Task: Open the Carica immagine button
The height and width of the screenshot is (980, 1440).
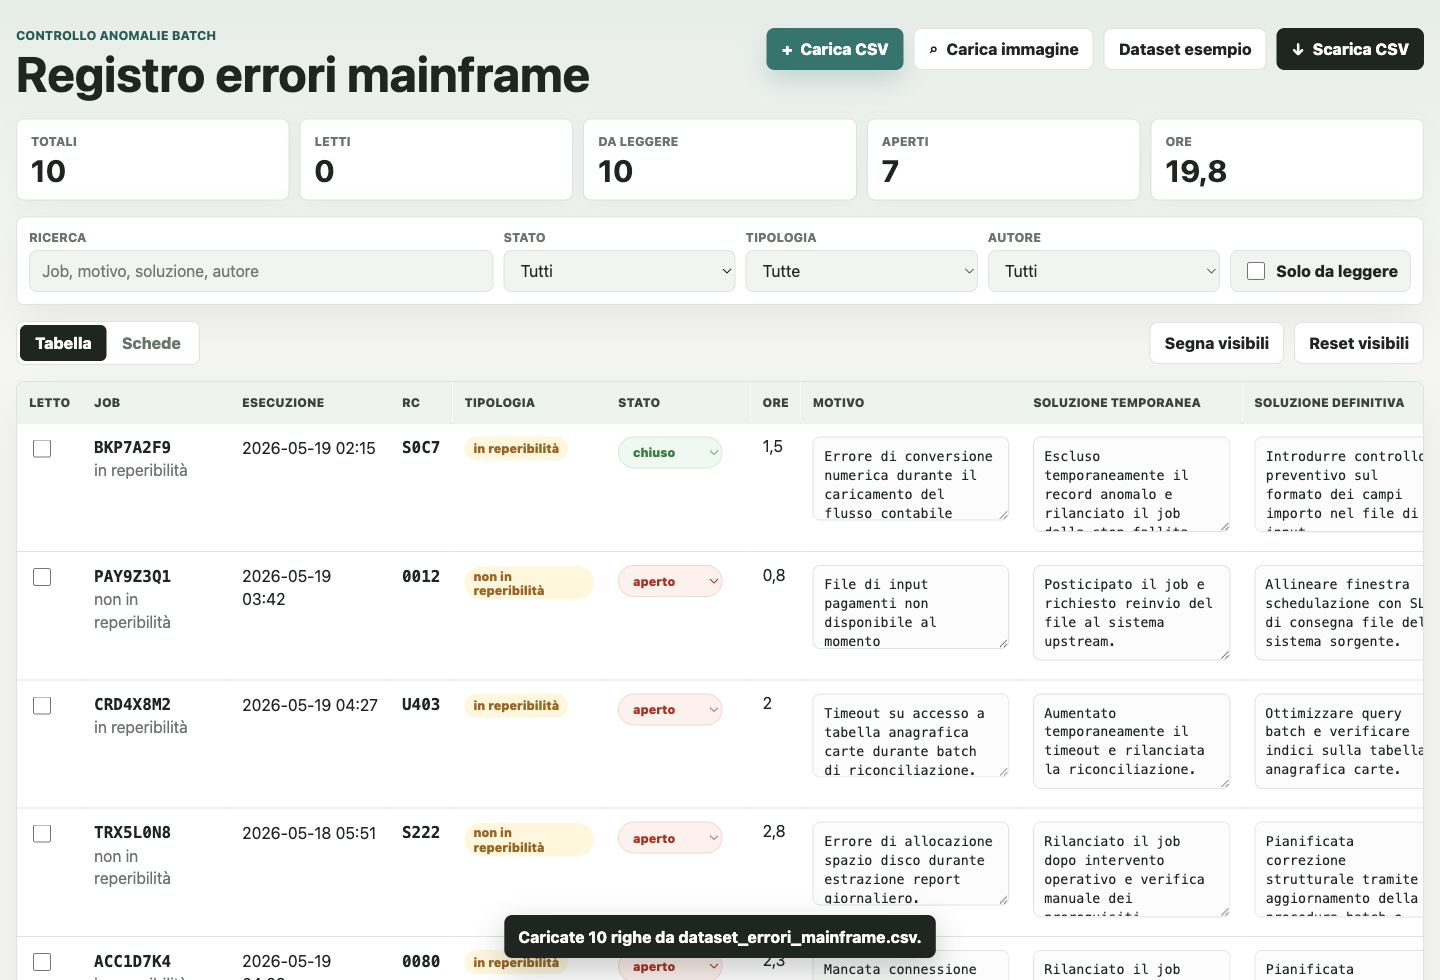Action: coord(1003,49)
